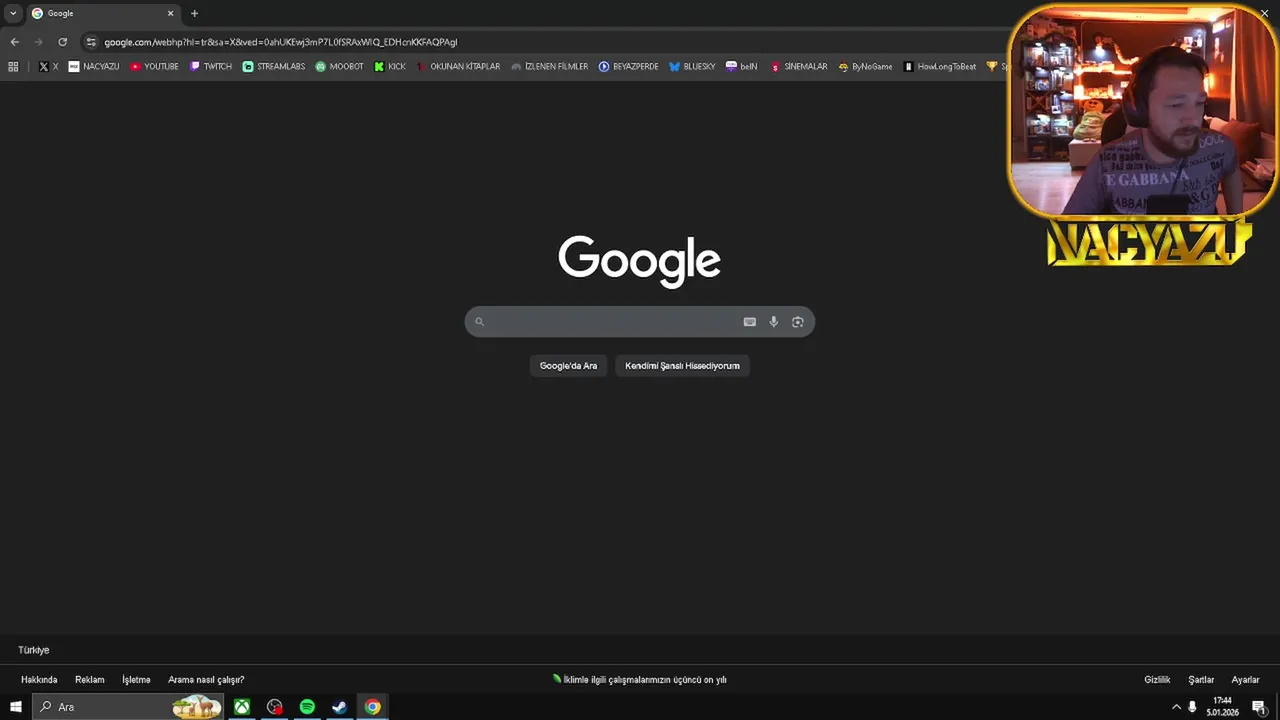The image size is (1280, 720).
Task: Switch to Chrome on the taskbar
Action: pyautogui.click(x=372, y=707)
